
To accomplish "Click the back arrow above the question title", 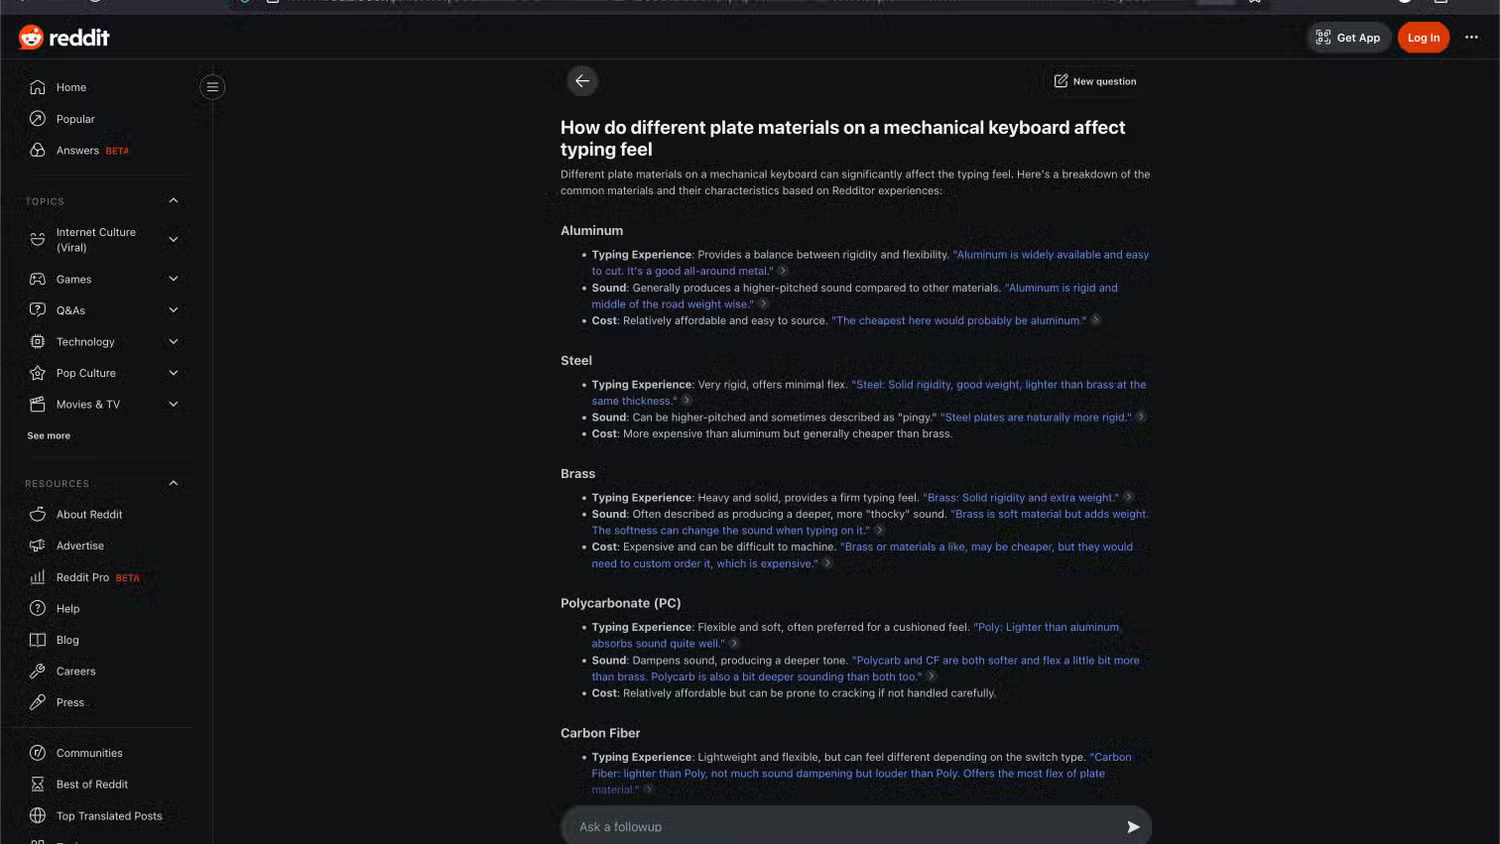I will pos(582,80).
